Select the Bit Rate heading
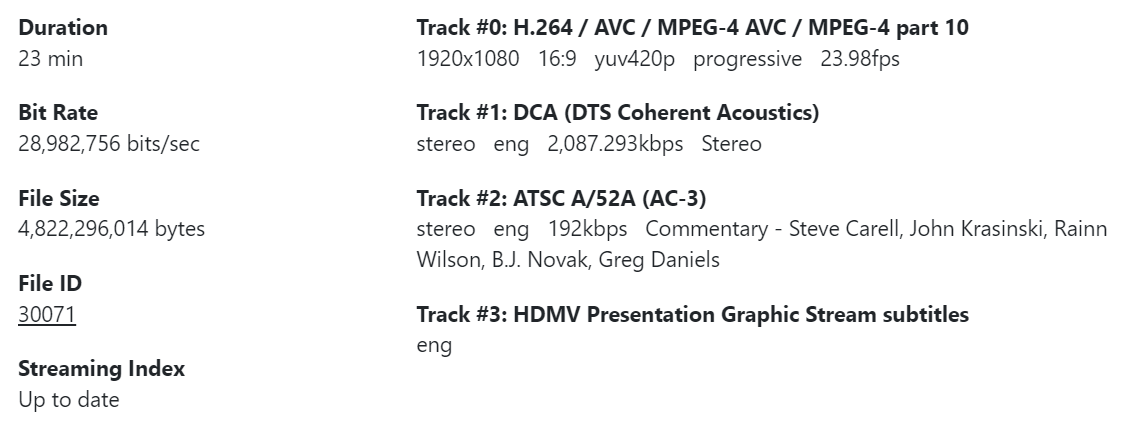 pyautogui.click(x=58, y=113)
